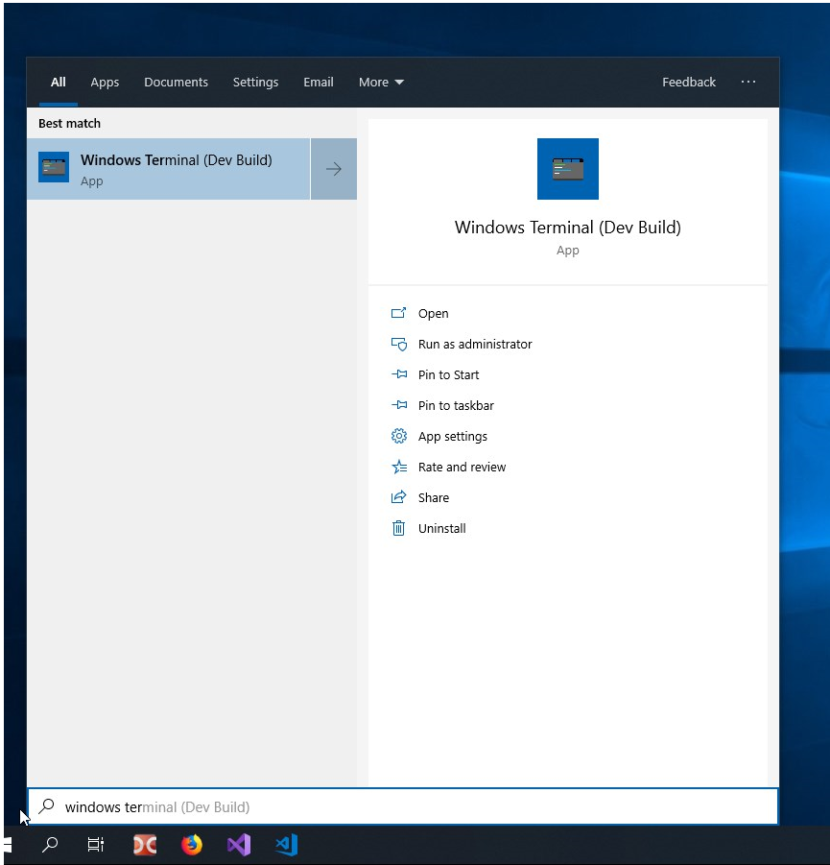The height and width of the screenshot is (865, 830).
Task: Expand the More filter dropdown
Action: click(x=380, y=82)
